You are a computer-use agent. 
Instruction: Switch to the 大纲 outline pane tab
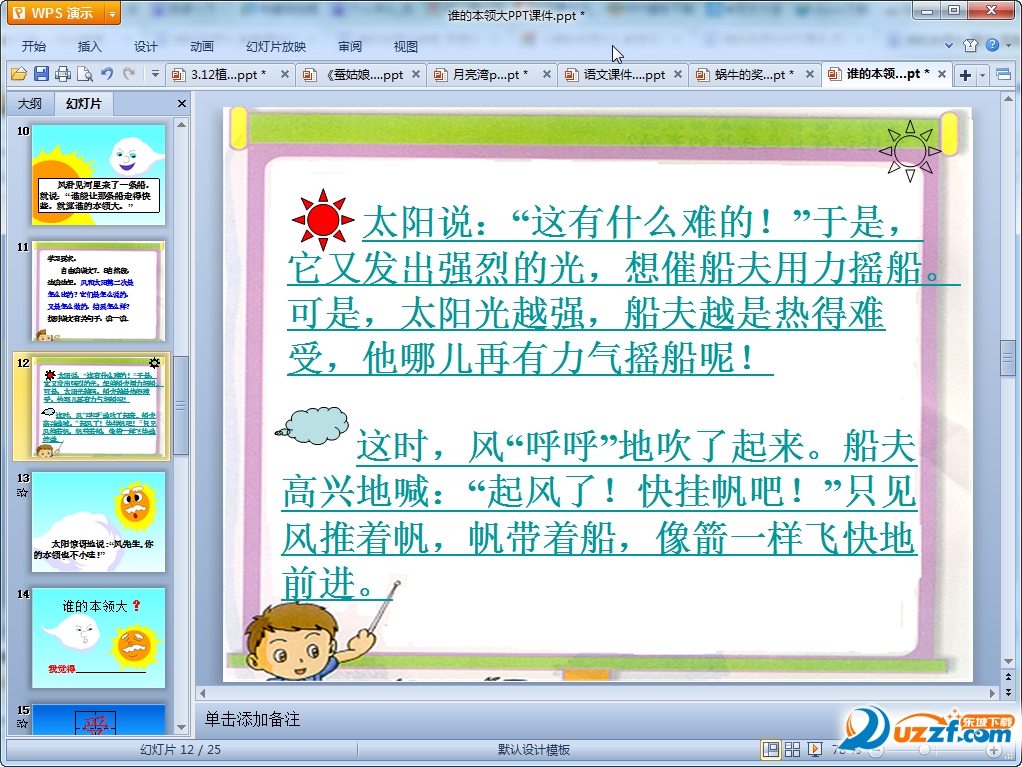(30, 104)
